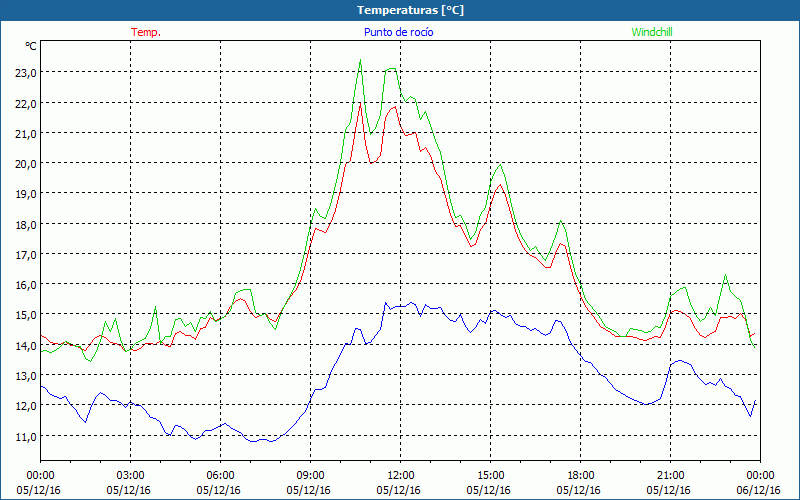Select the green "Windchill" legend label
Image resolution: width=800 pixels, height=500 pixels.
652,32
